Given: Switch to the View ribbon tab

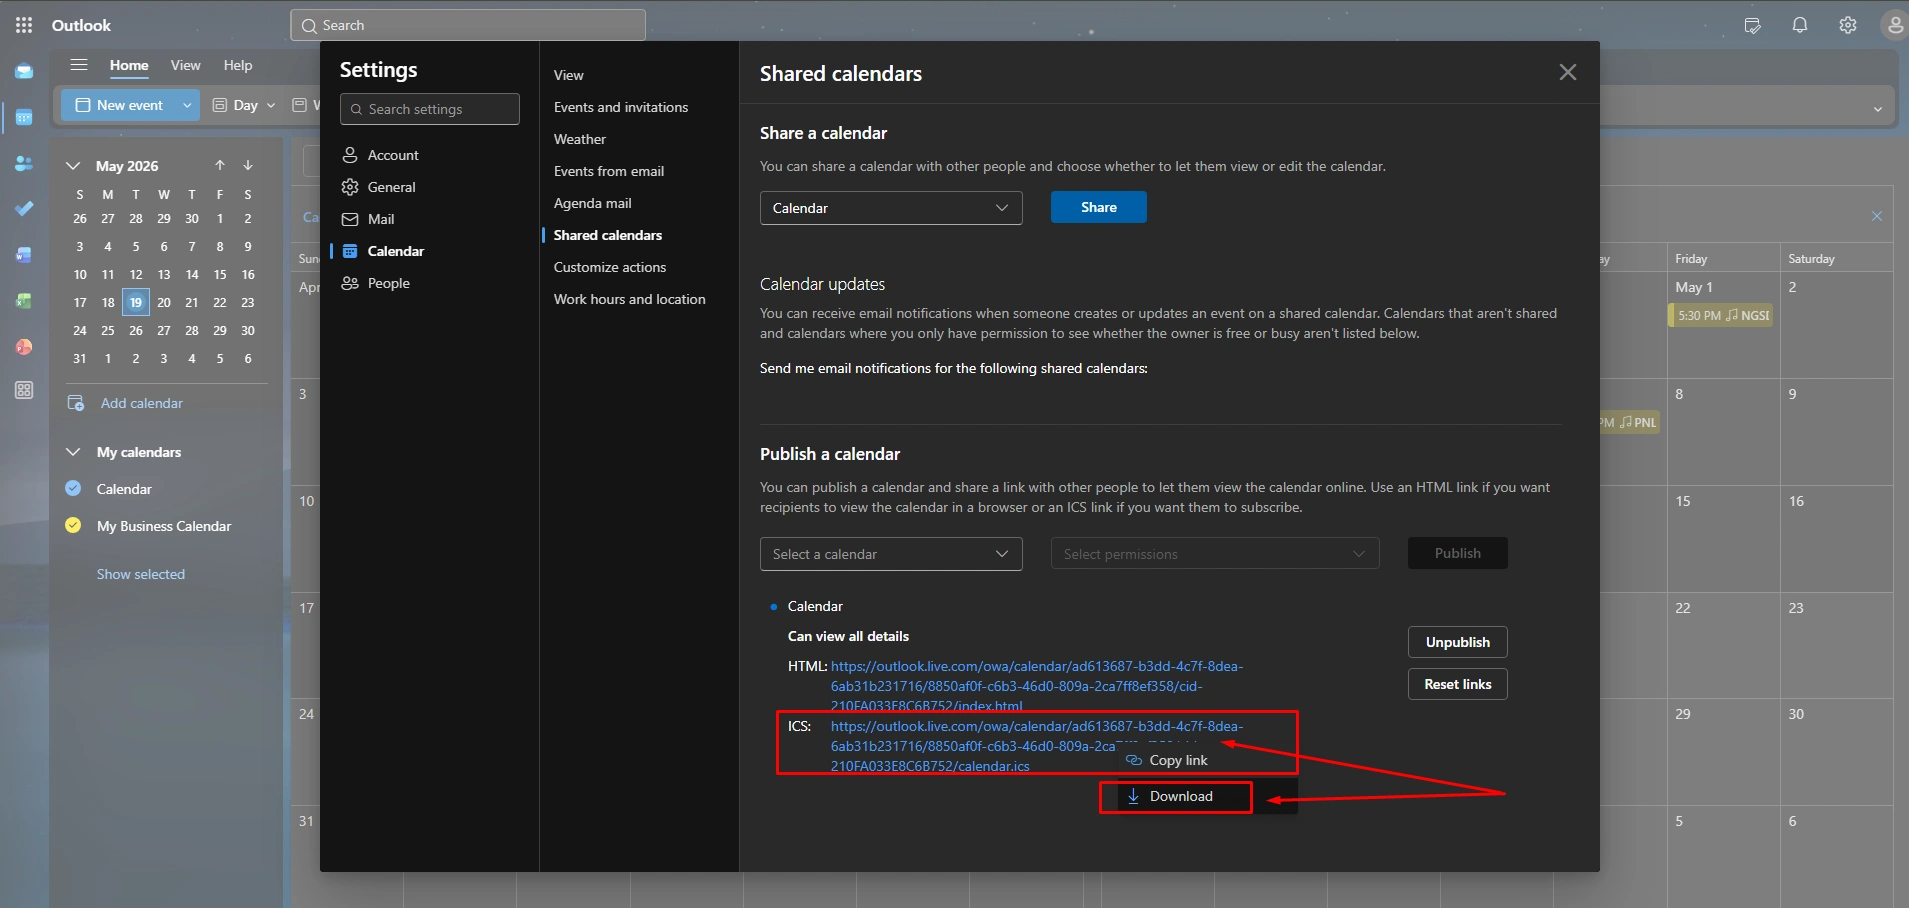Looking at the screenshot, I should pyautogui.click(x=185, y=65).
